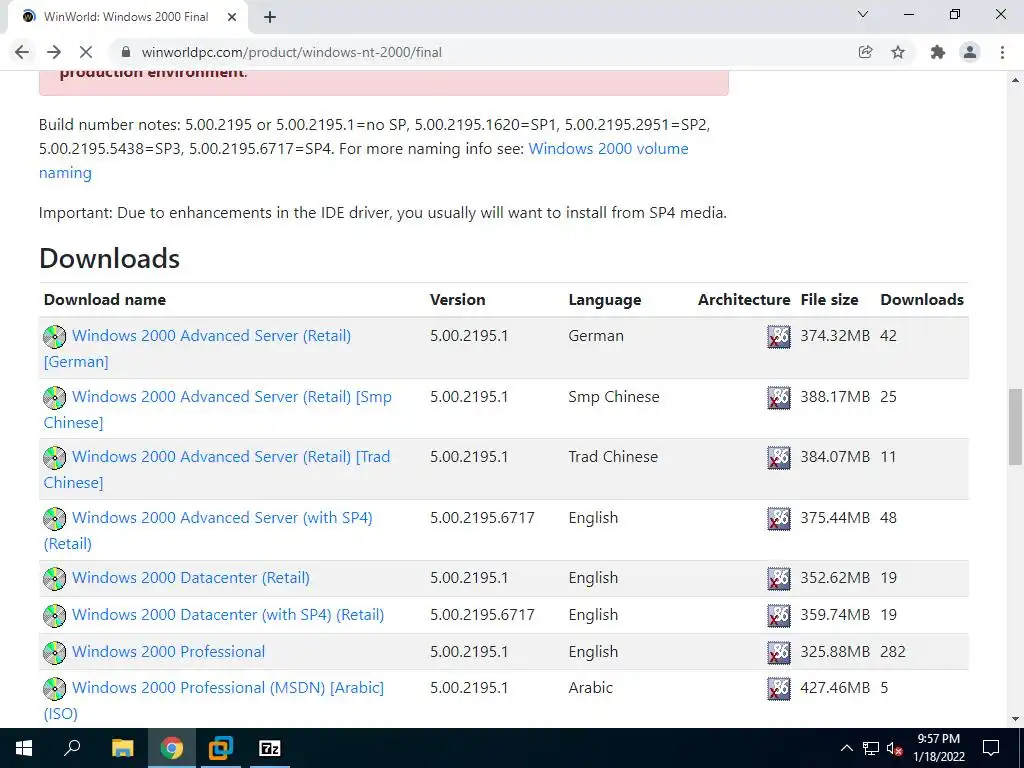Open Windows 2000 volume naming link
This screenshot has height=768, width=1024.
point(608,149)
